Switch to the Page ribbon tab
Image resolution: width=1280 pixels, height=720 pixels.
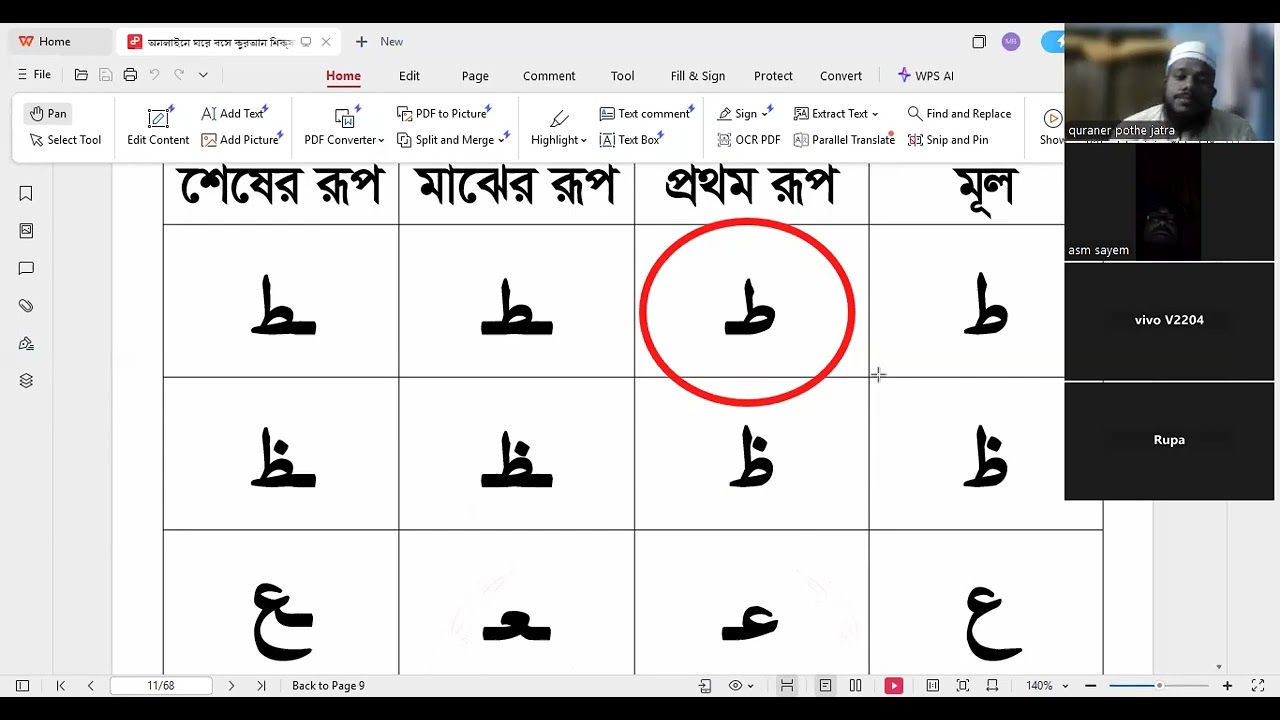pos(475,76)
